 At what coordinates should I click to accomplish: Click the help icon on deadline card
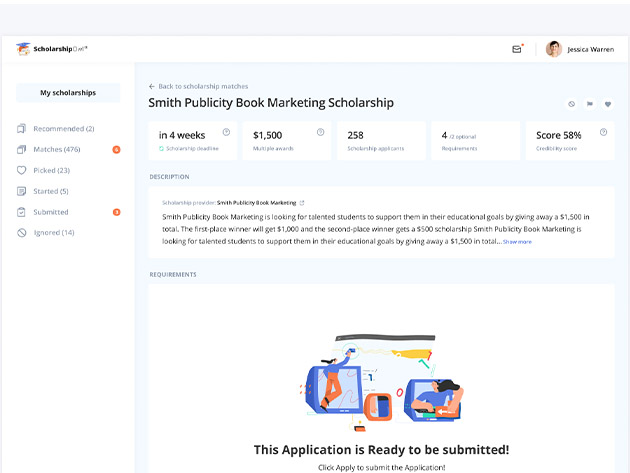tap(226, 132)
